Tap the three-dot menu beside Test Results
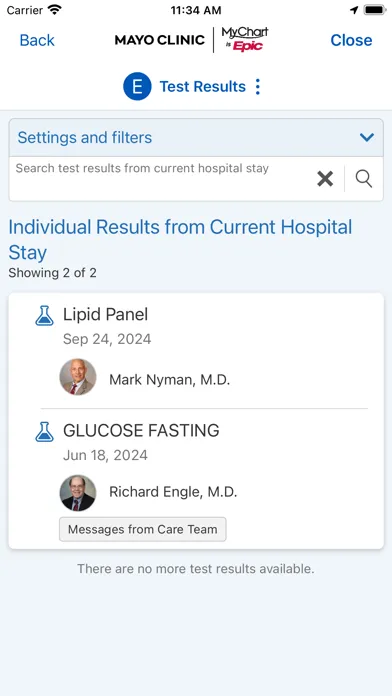 click(x=257, y=87)
